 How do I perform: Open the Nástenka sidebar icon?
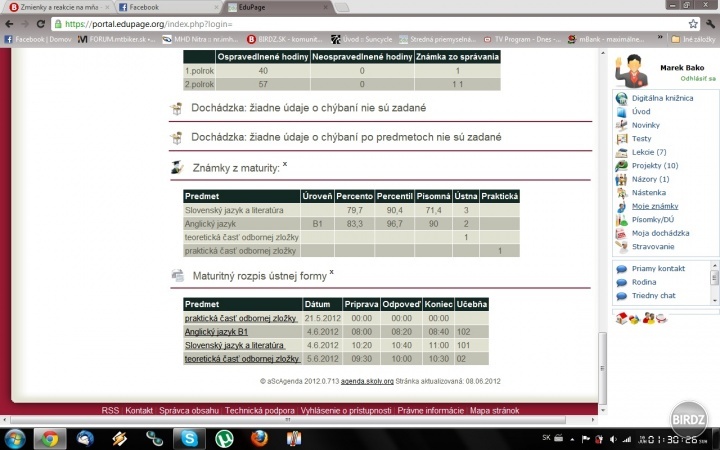click(621, 192)
